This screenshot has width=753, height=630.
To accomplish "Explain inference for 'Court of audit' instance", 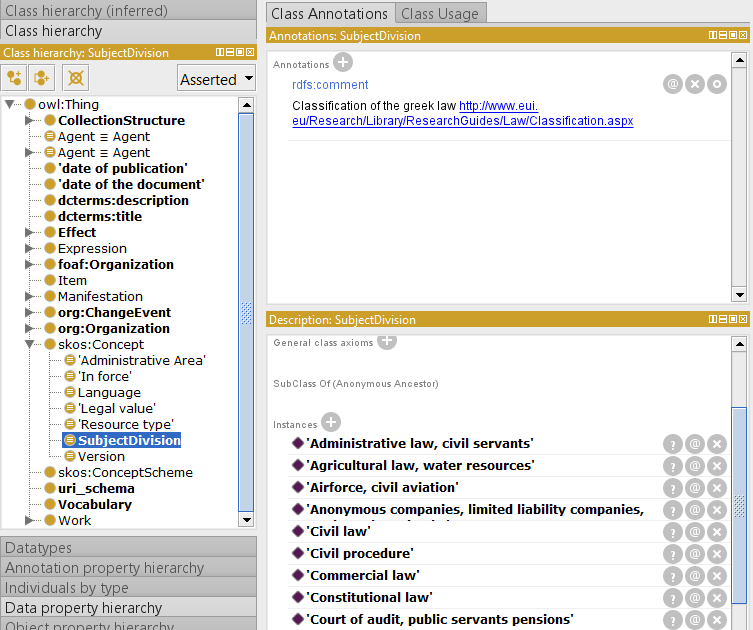I will pos(673,620).
